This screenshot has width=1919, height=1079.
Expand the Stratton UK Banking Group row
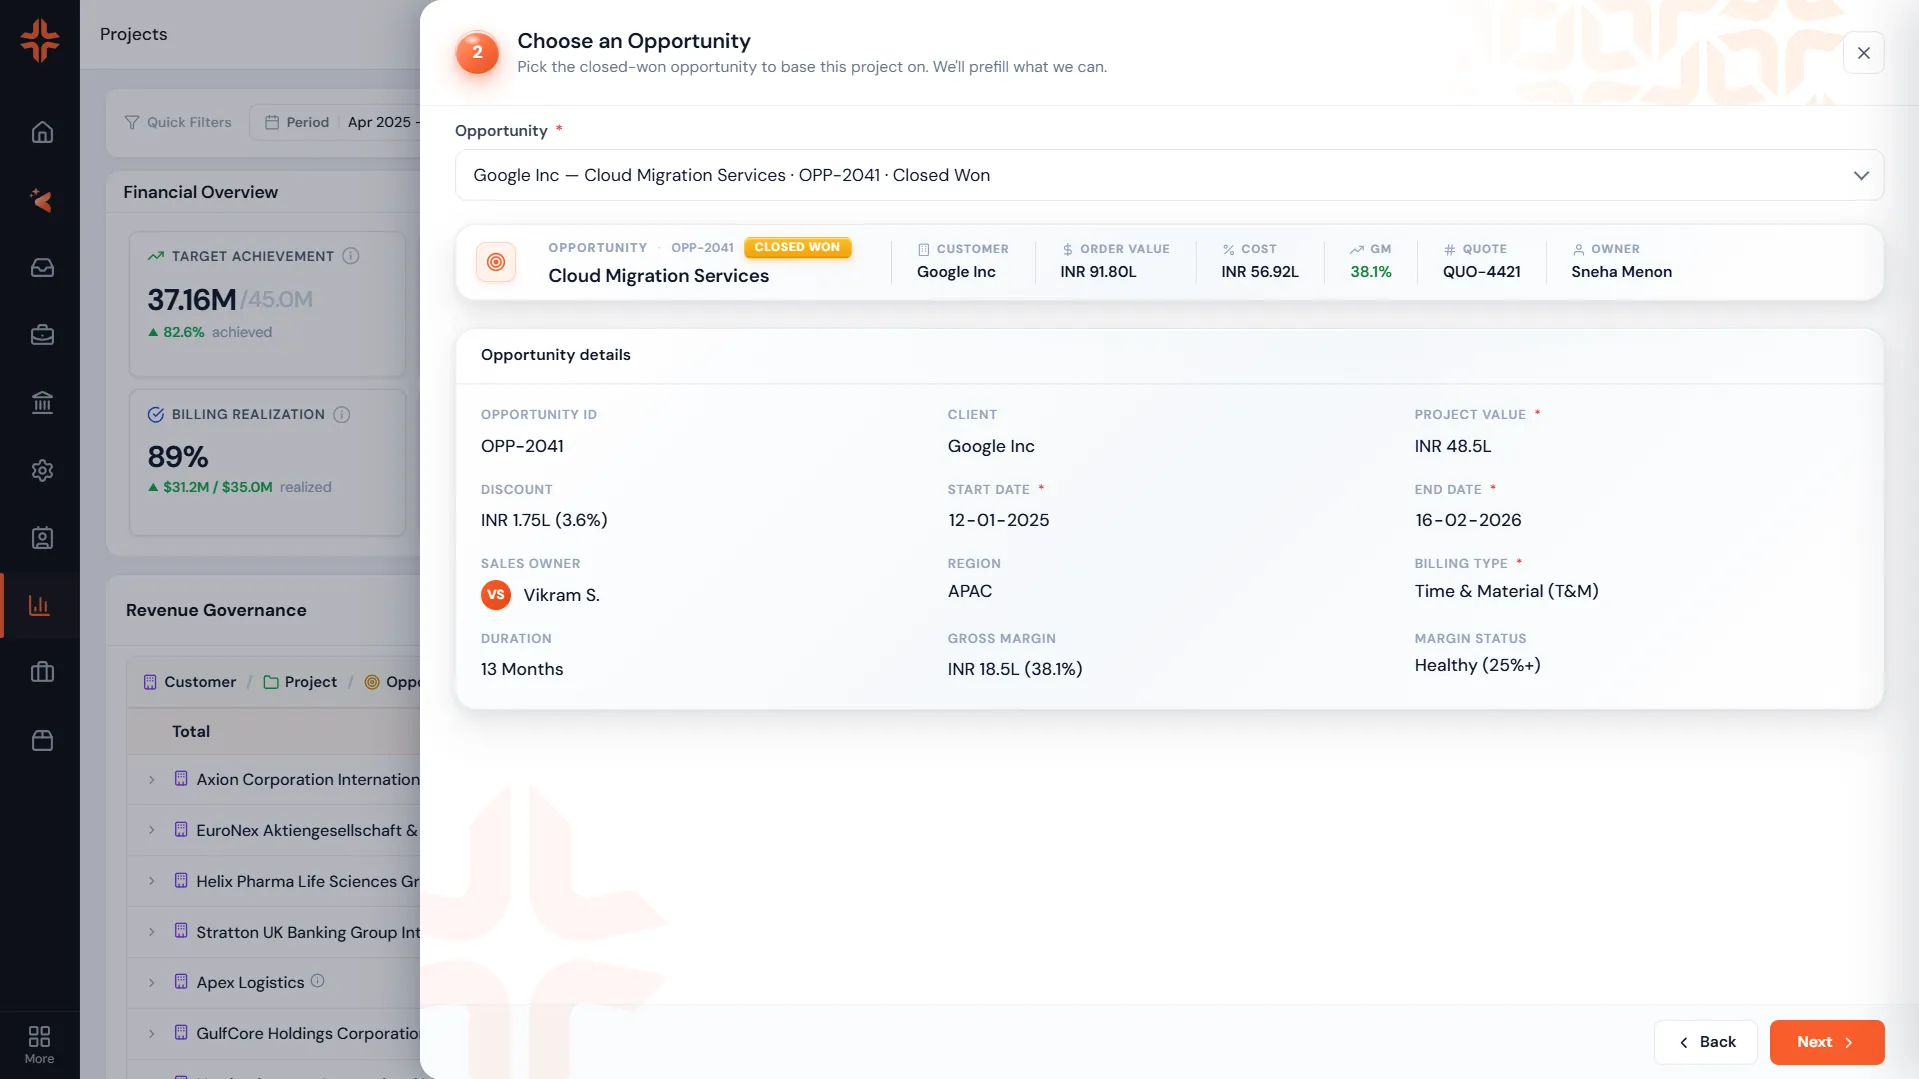pos(152,932)
